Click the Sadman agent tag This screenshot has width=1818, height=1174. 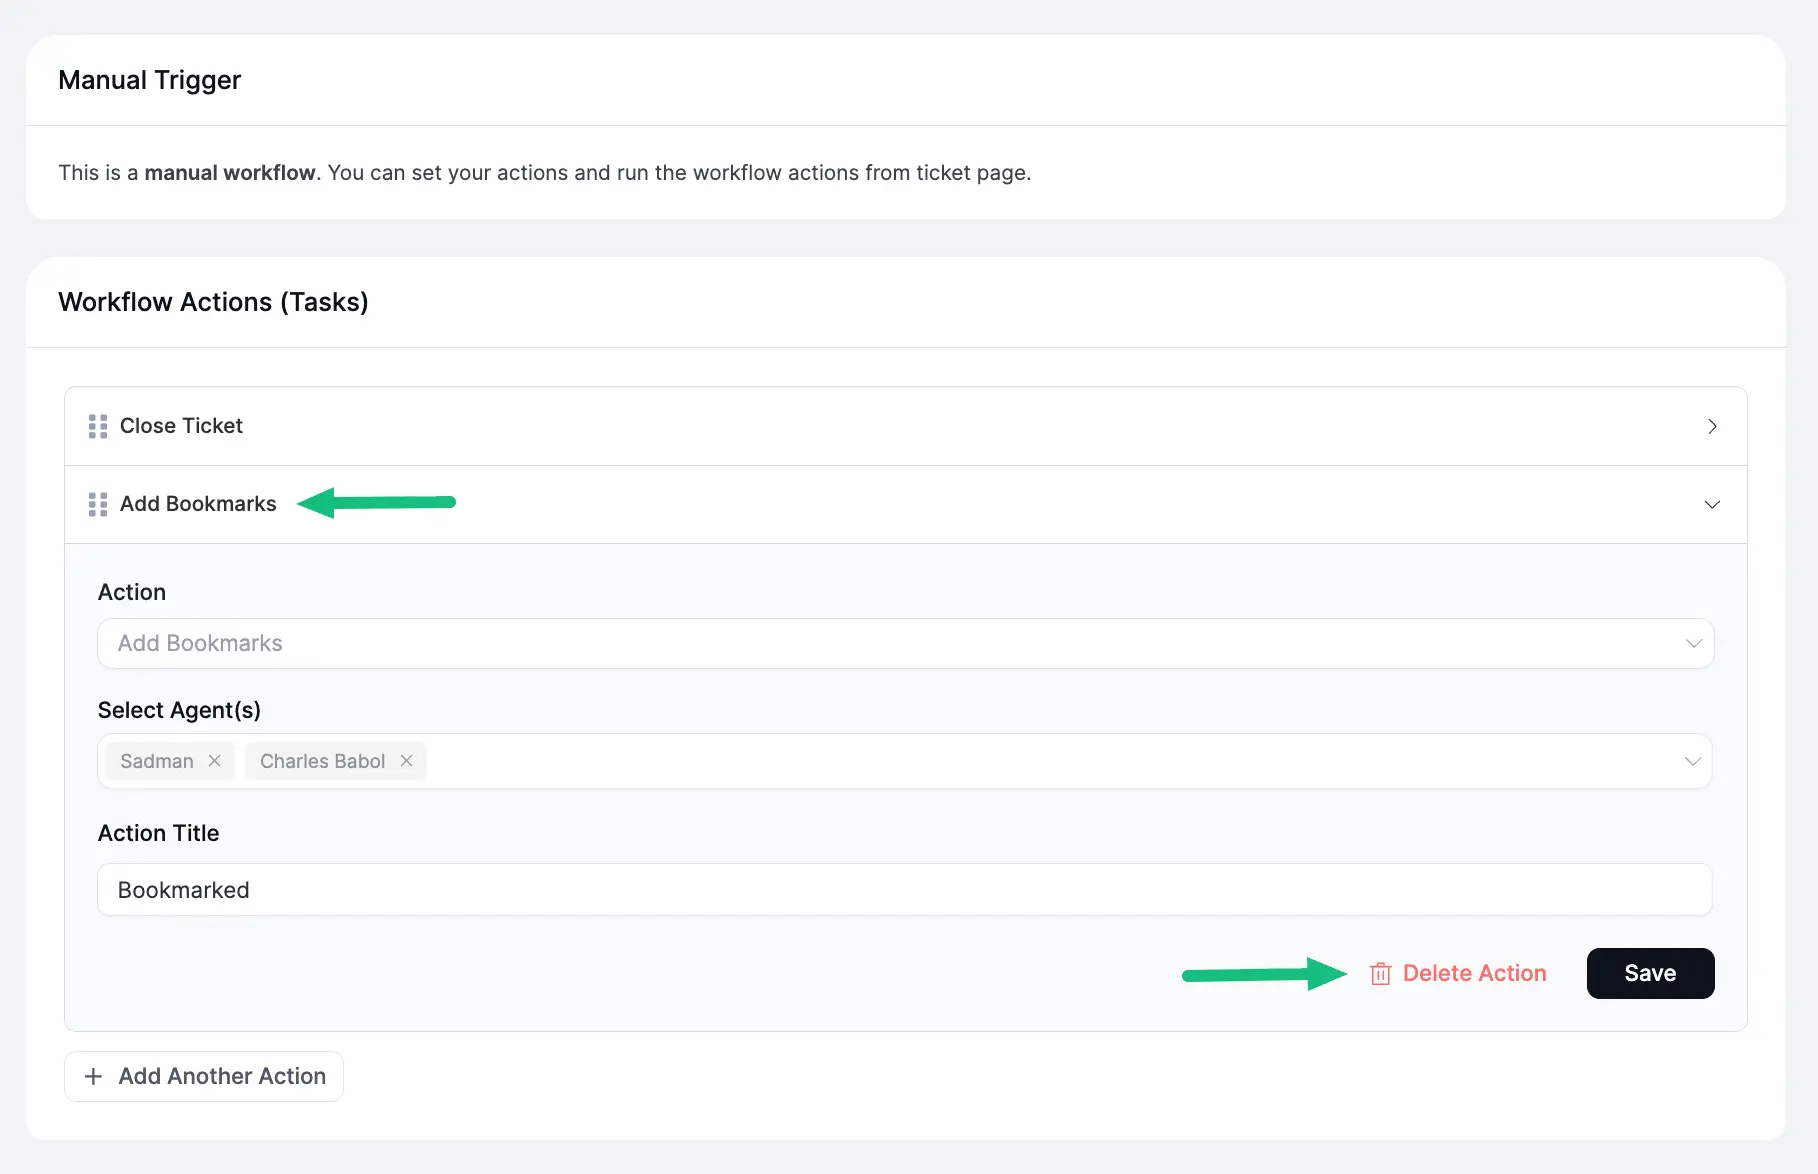[x=157, y=761]
